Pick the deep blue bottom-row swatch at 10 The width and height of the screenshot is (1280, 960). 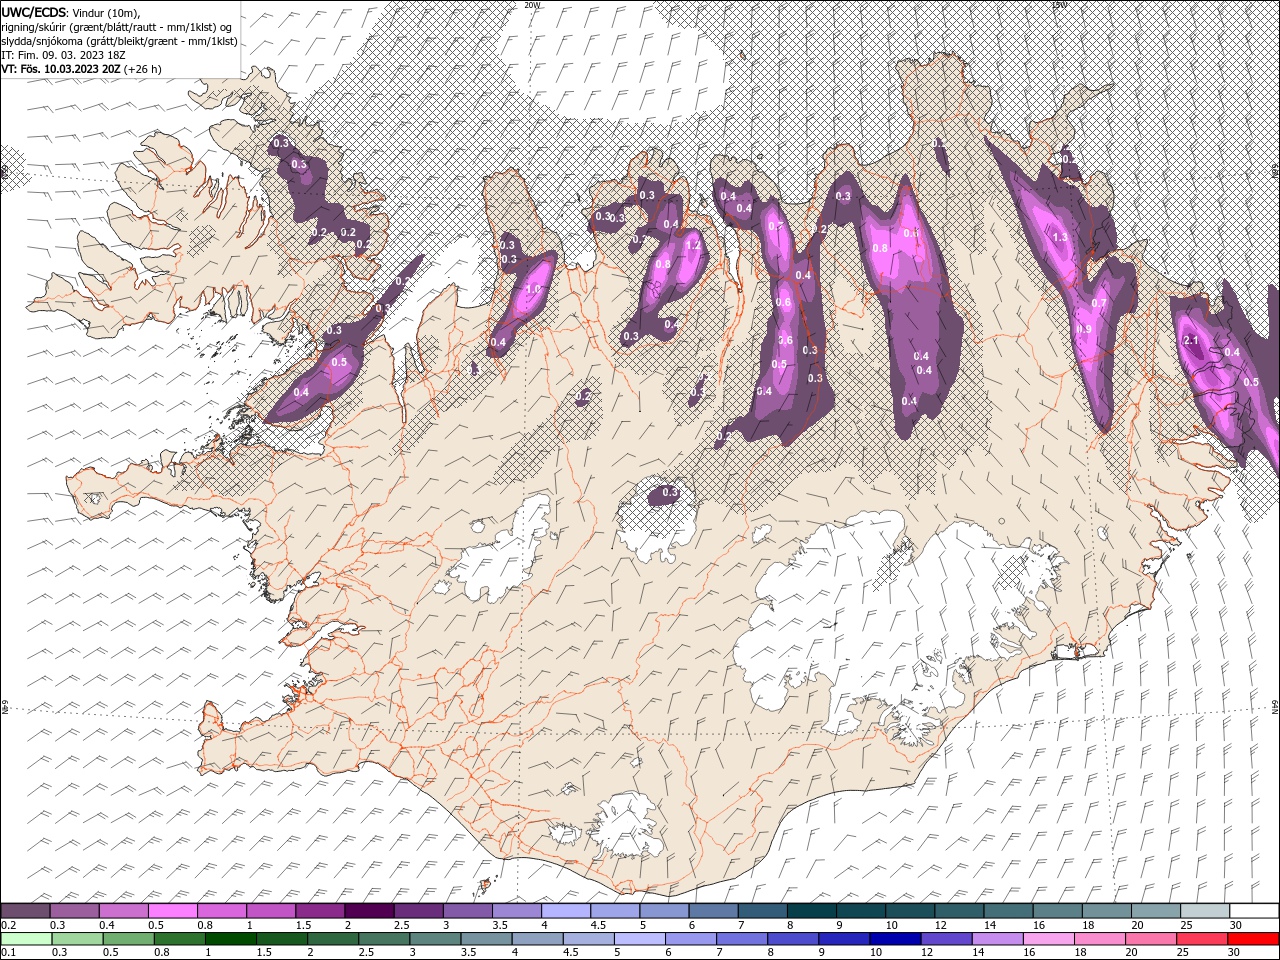(893, 939)
